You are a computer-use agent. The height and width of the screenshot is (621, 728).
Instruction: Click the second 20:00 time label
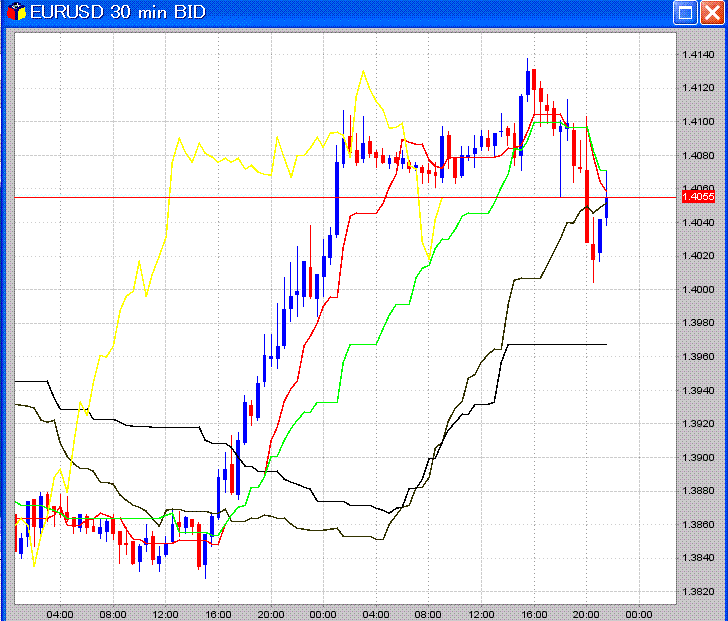(x=586, y=615)
